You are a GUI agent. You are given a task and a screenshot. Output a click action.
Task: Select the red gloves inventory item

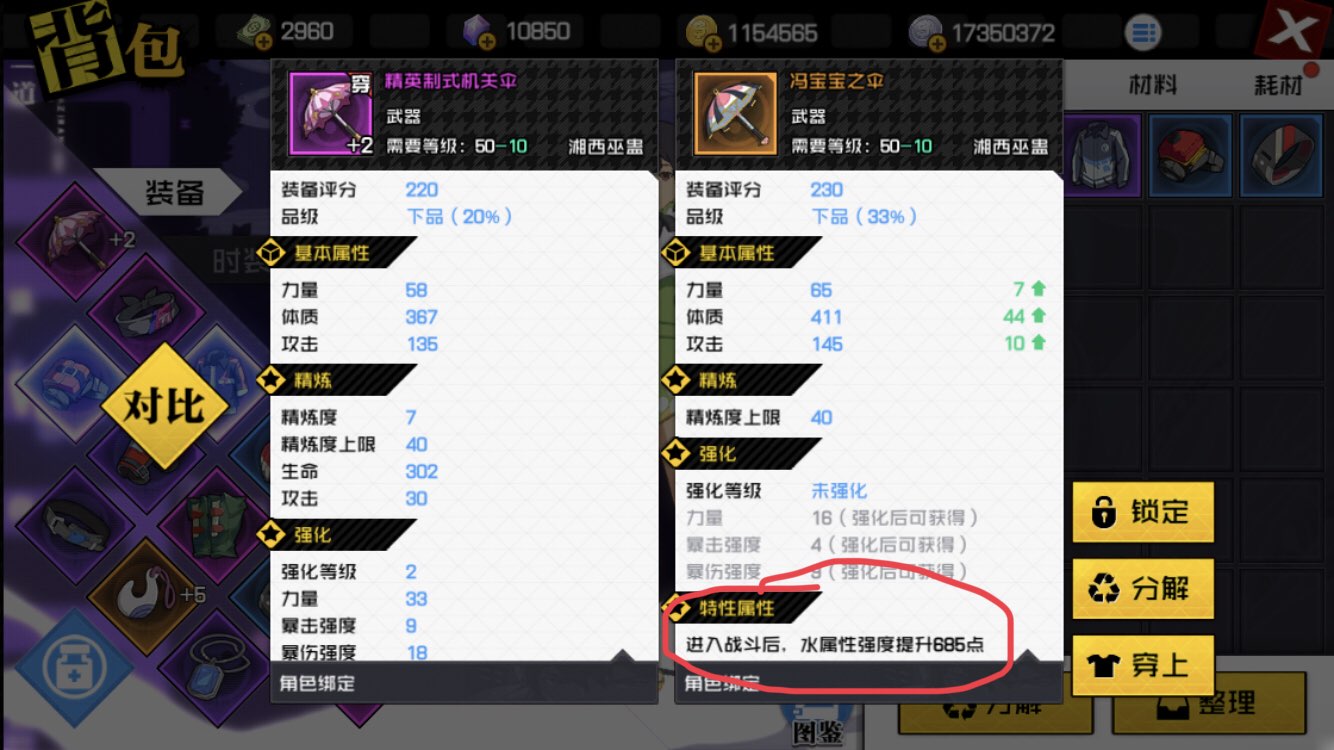(x=1189, y=155)
